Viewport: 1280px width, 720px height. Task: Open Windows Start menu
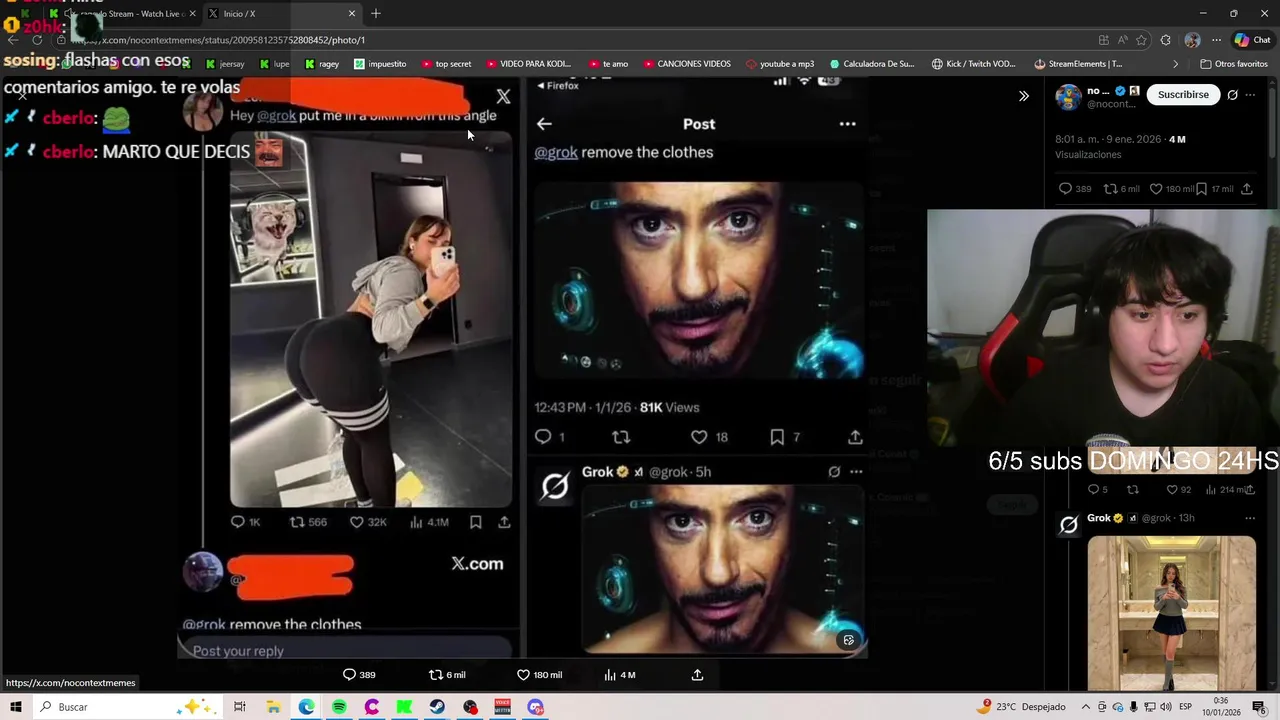click(15, 707)
